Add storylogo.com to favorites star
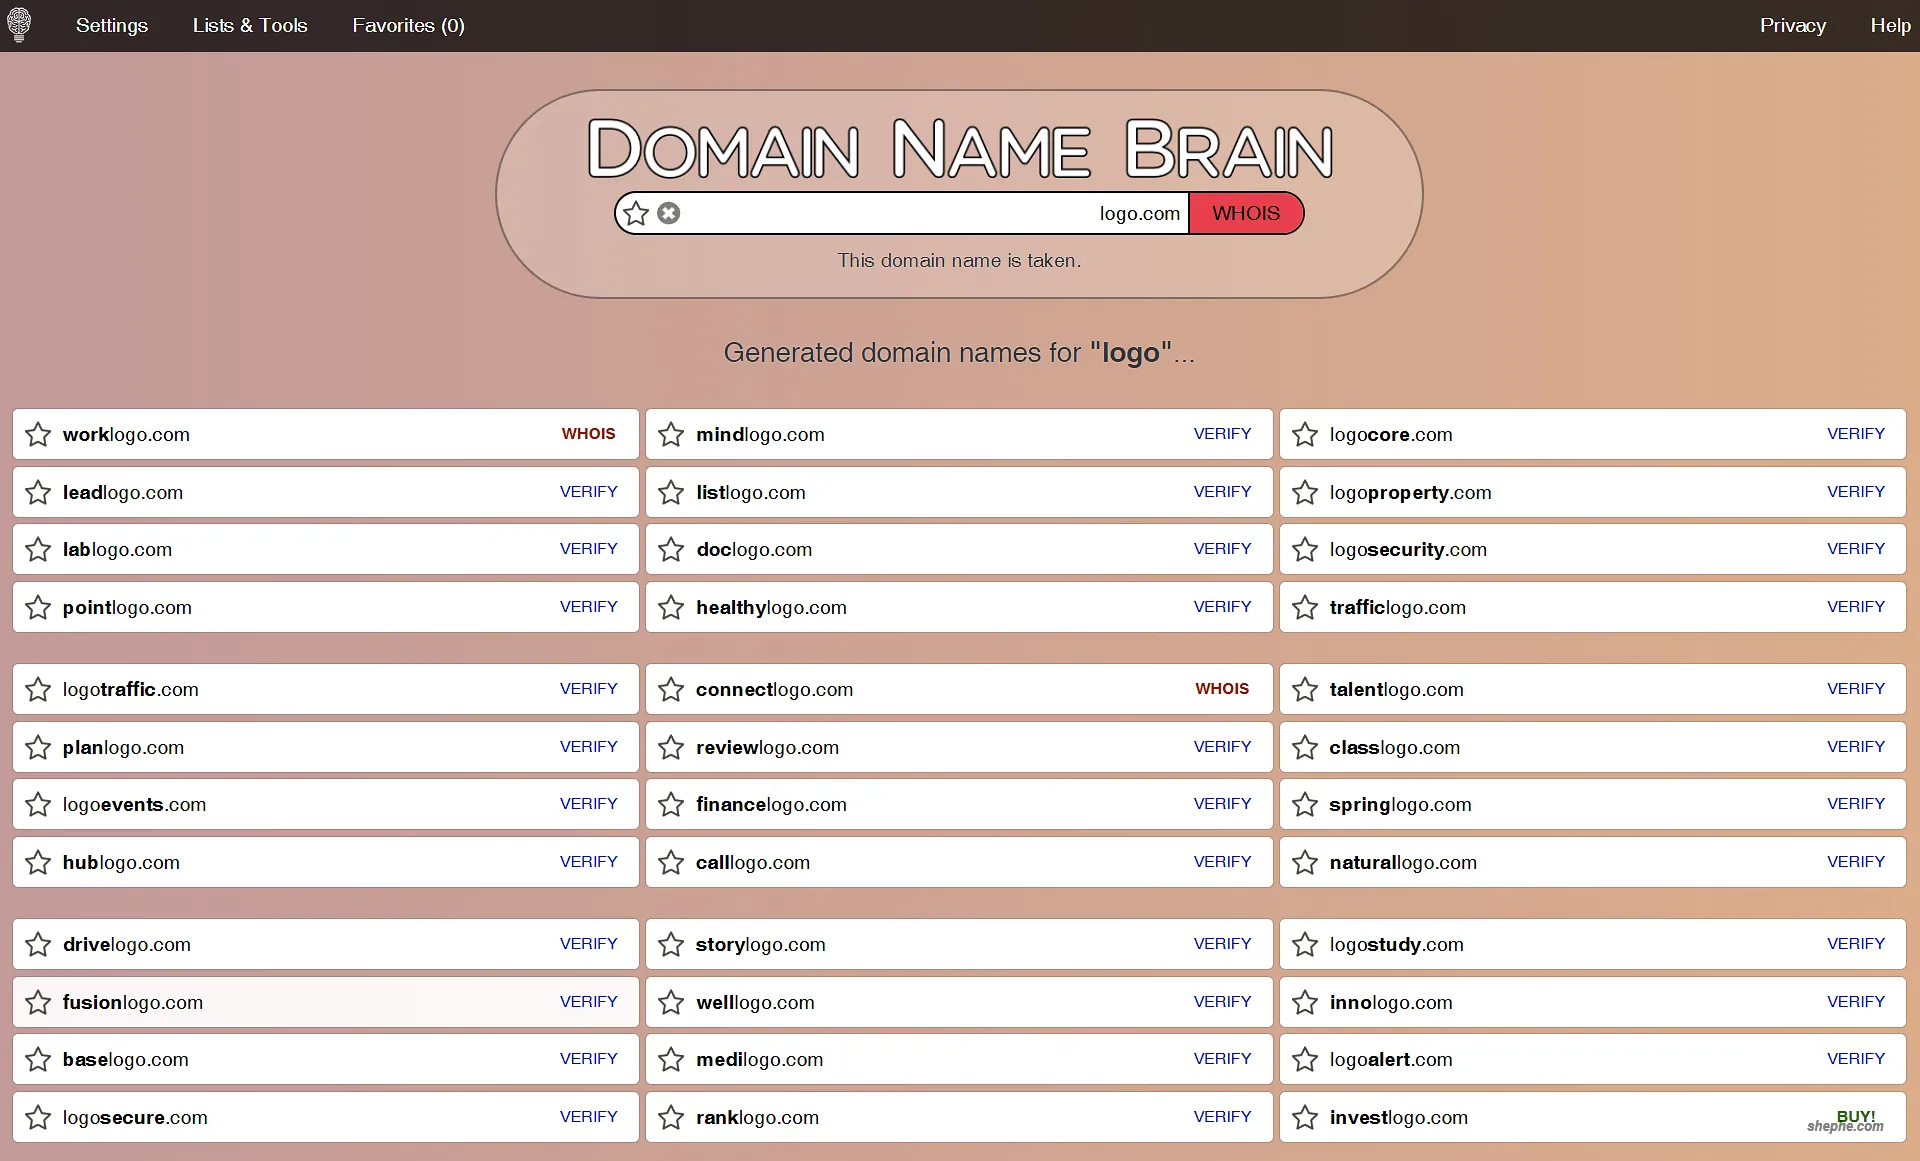Viewport: 1920px width, 1161px height. [671, 944]
